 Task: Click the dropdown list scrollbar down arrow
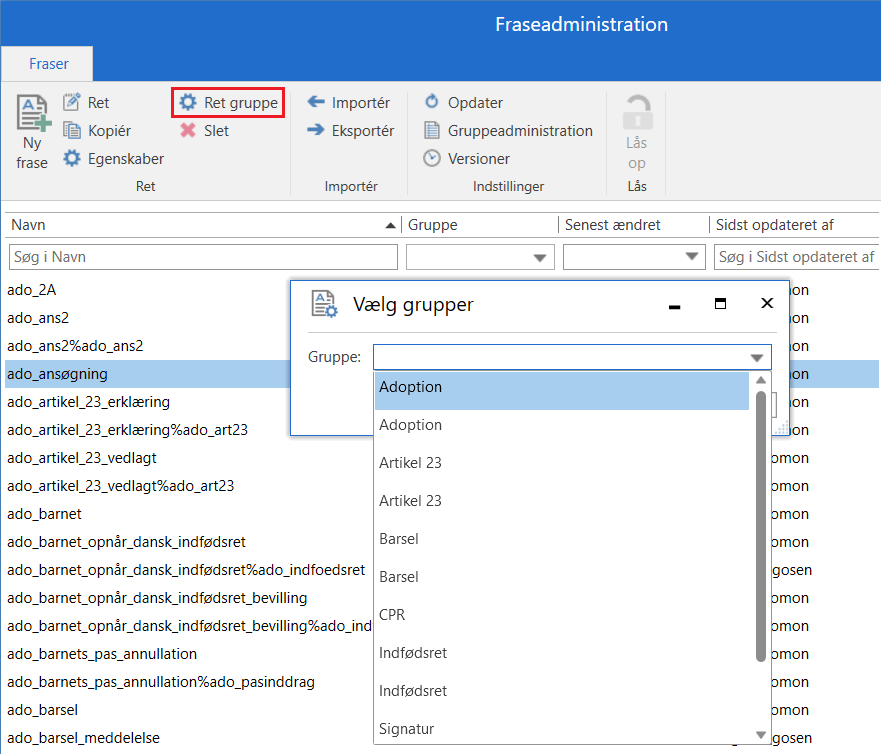(761, 735)
